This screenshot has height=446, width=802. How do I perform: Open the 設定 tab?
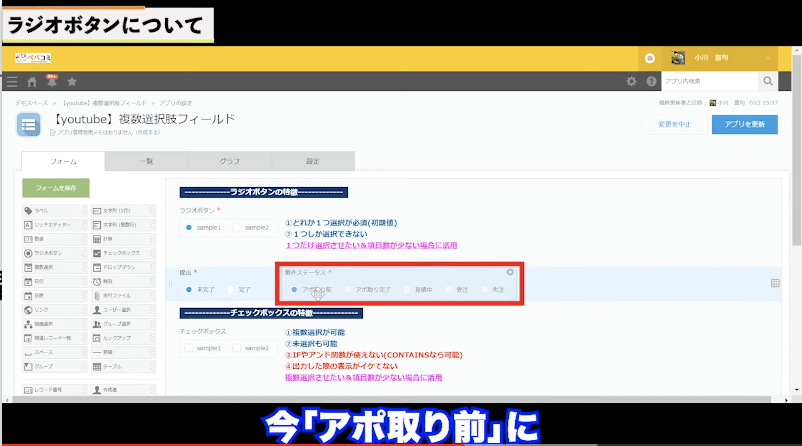(313, 161)
